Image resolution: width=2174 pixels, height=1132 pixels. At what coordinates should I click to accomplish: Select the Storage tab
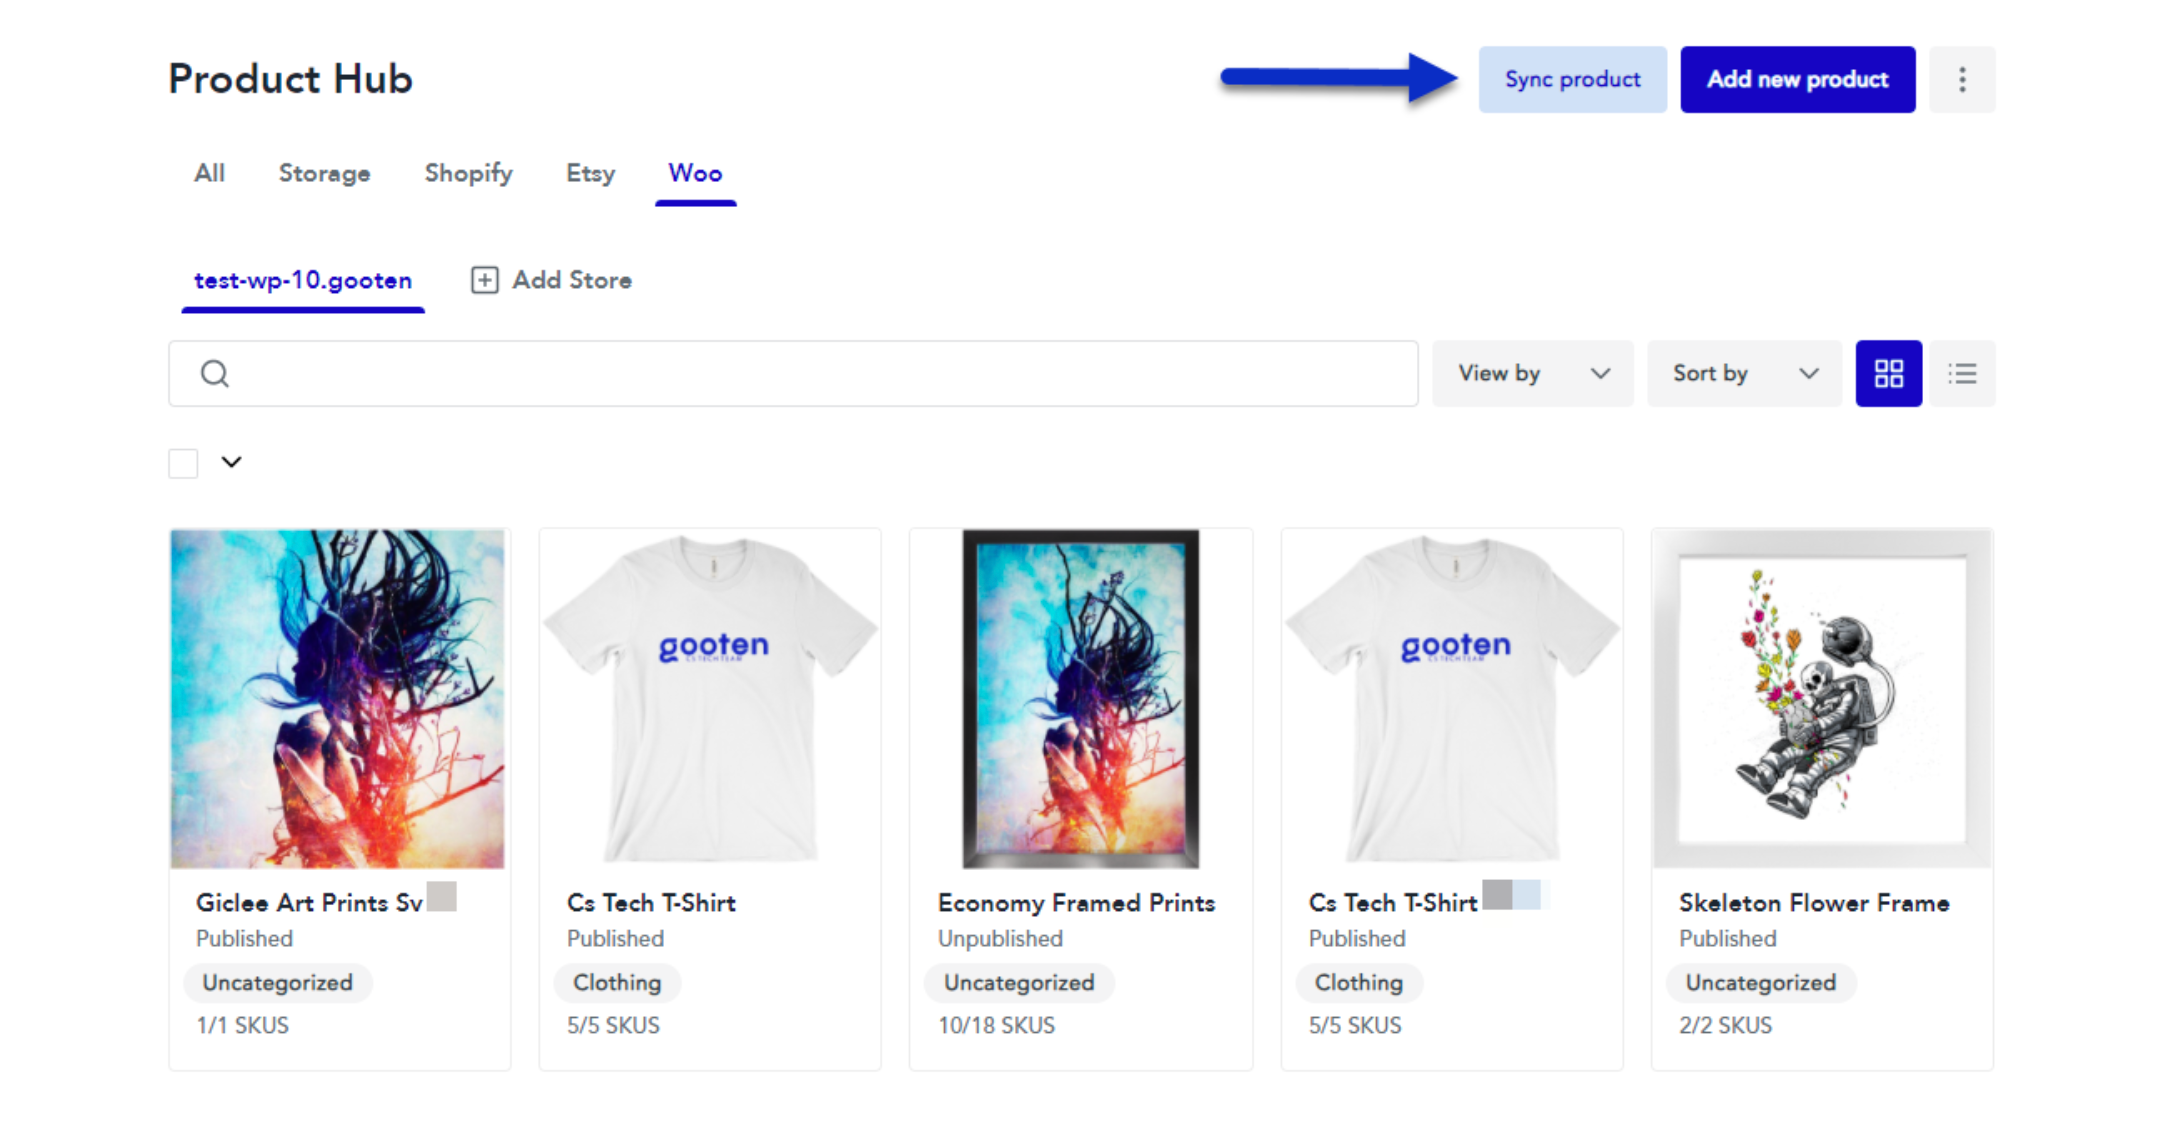[324, 173]
